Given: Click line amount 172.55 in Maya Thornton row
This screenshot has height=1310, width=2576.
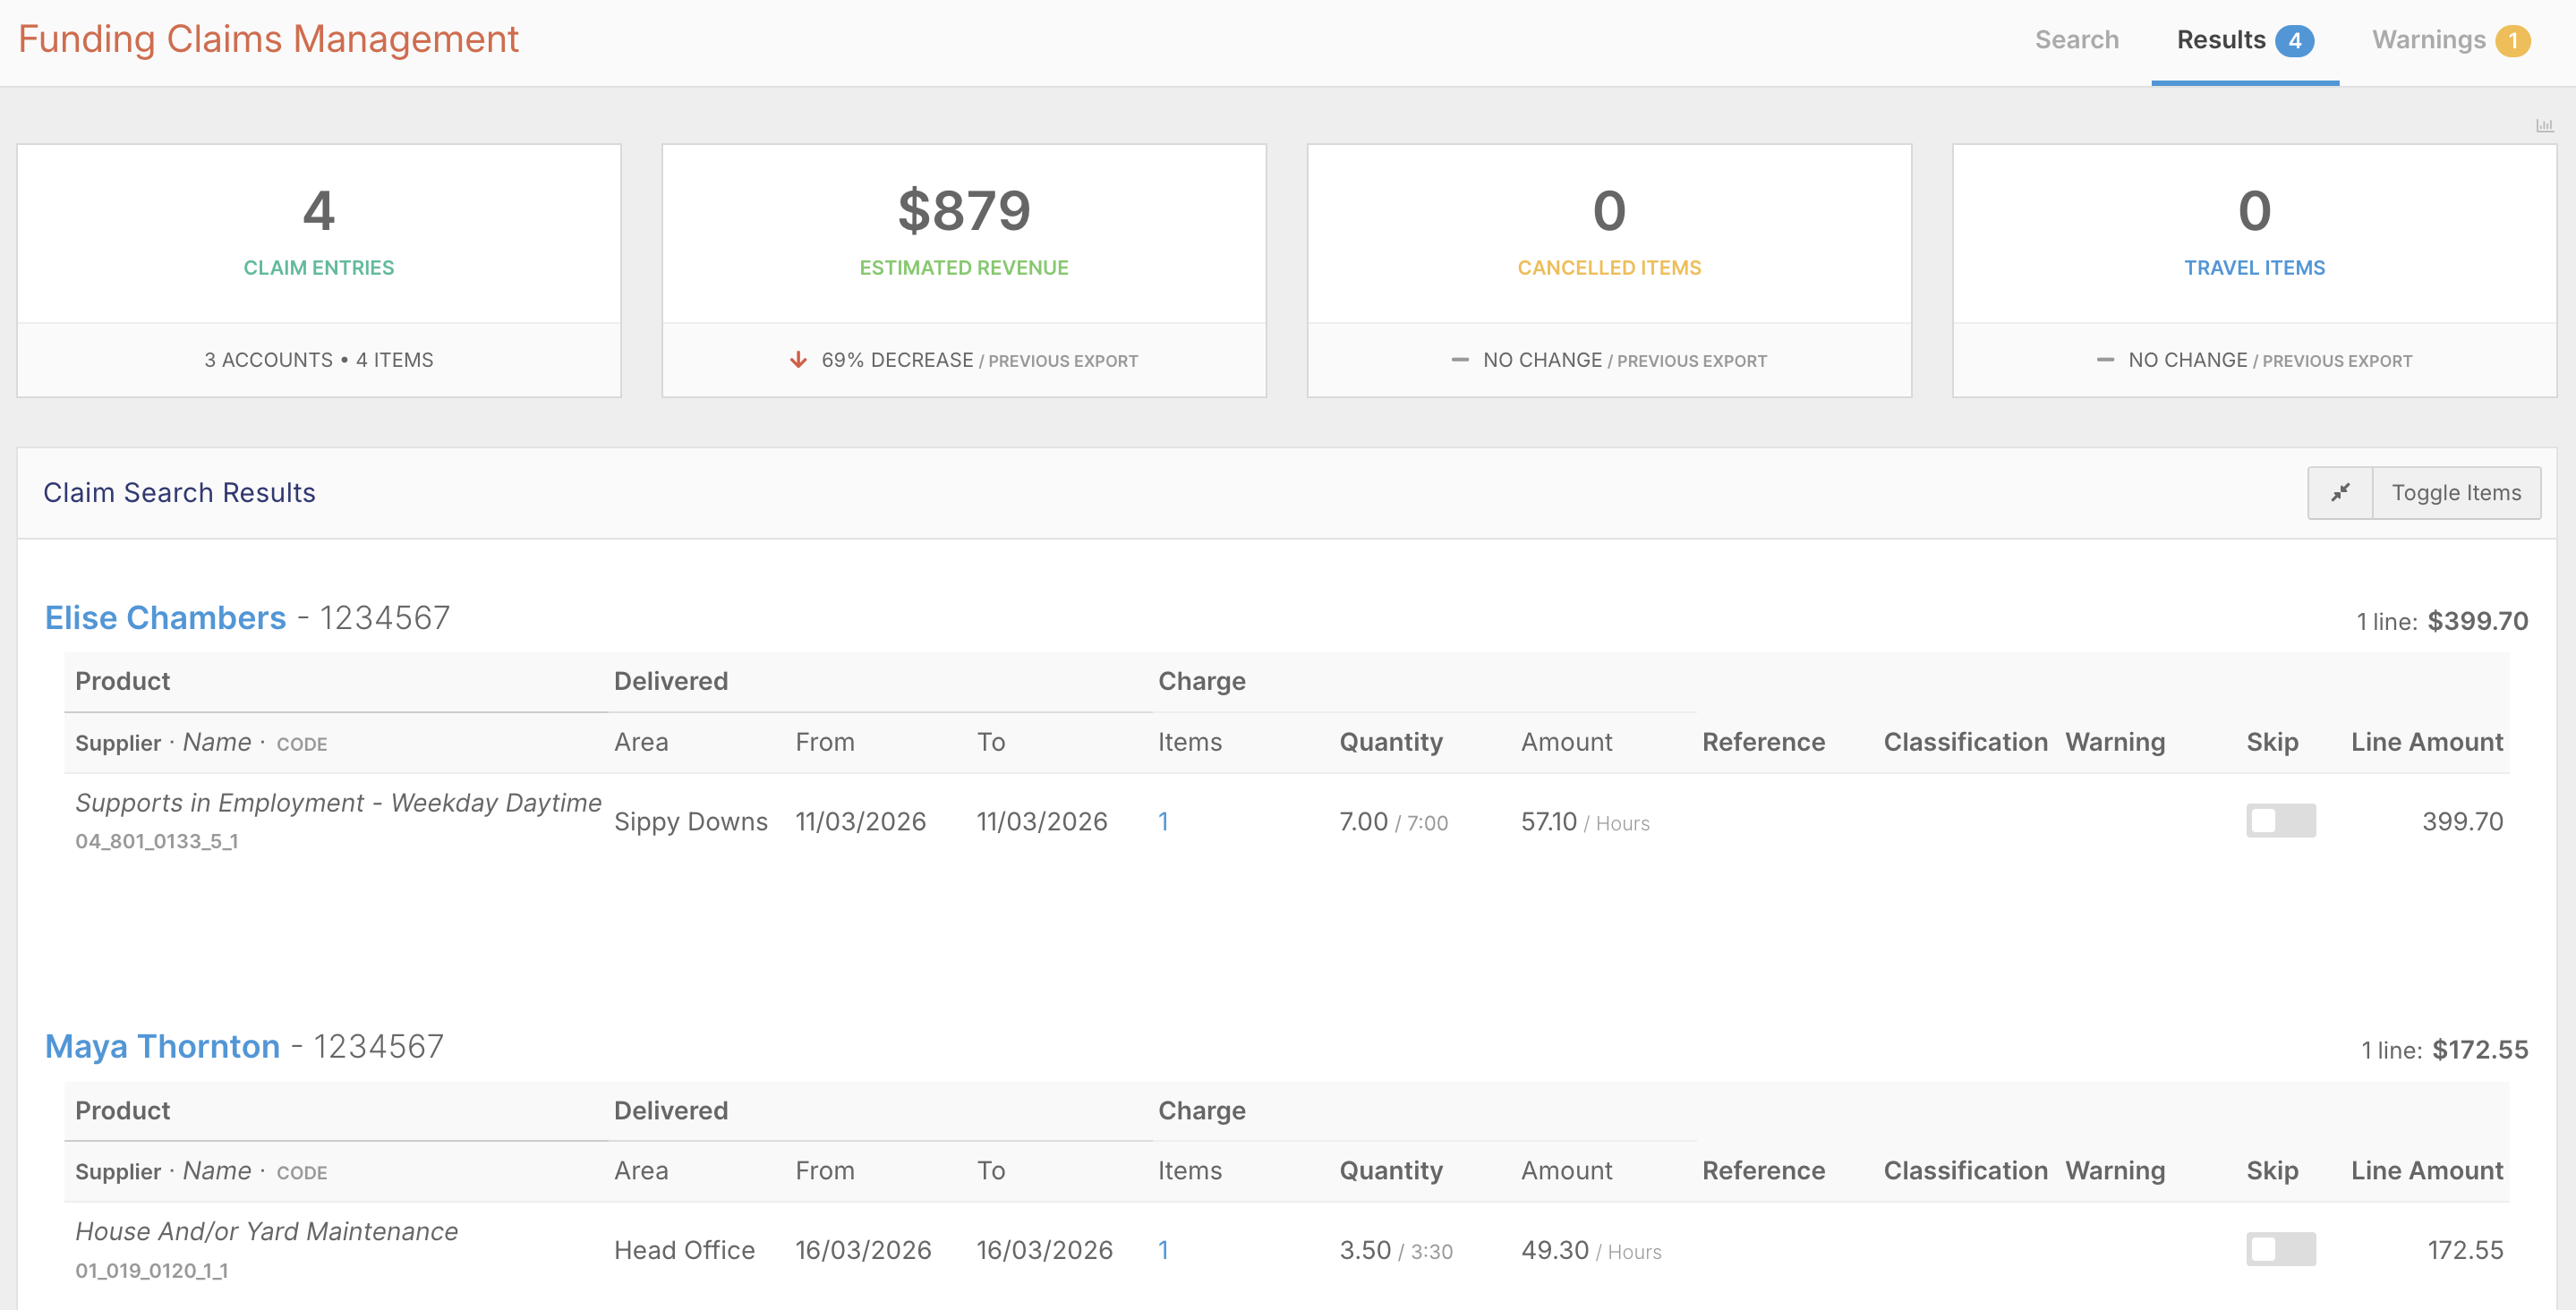Looking at the screenshot, I should 2465,1249.
